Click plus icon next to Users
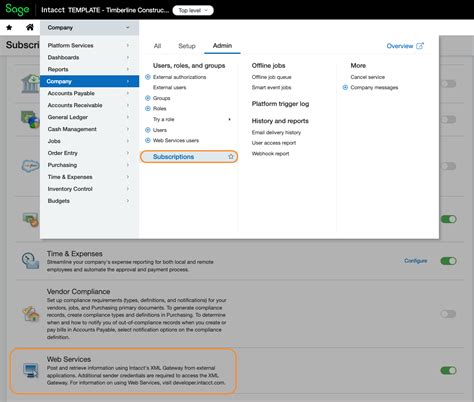474x402 pixels. click(148, 130)
